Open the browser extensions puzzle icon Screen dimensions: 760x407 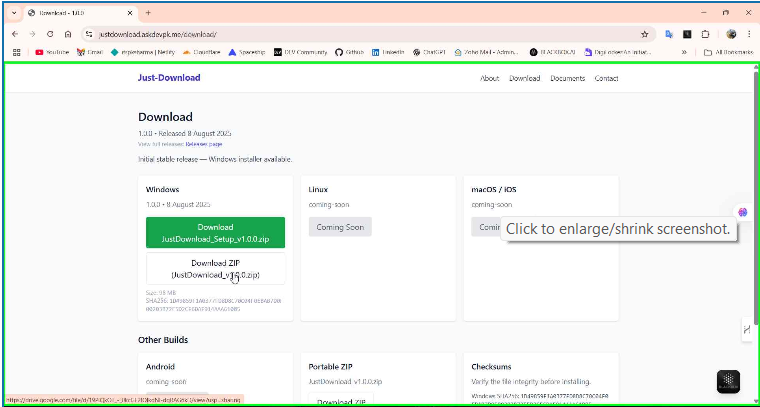[x=705, y=34]
